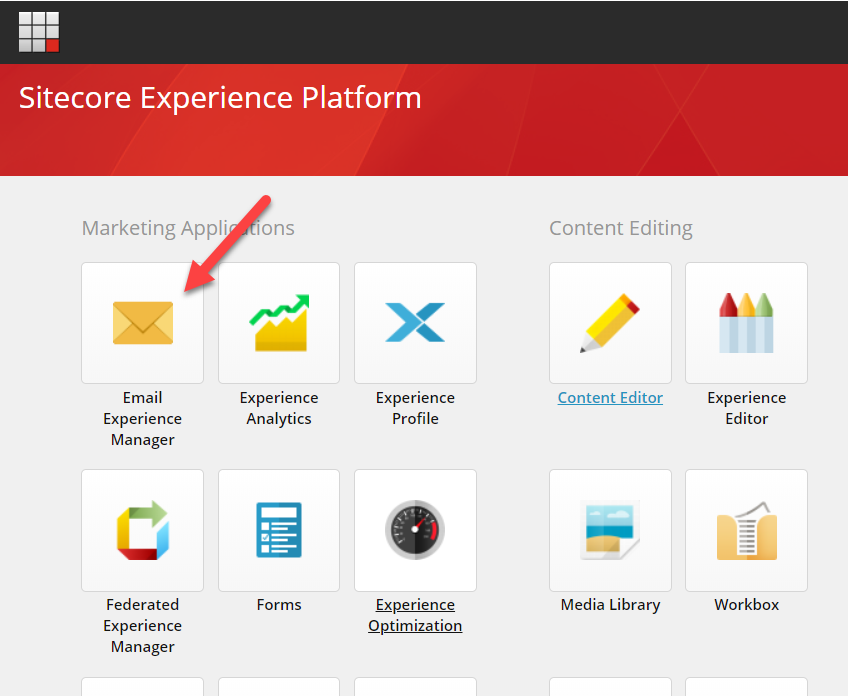This screenshot has width=848, height=696.
Task: Click the Experience Editor label
Action: [x=746, y=408]
